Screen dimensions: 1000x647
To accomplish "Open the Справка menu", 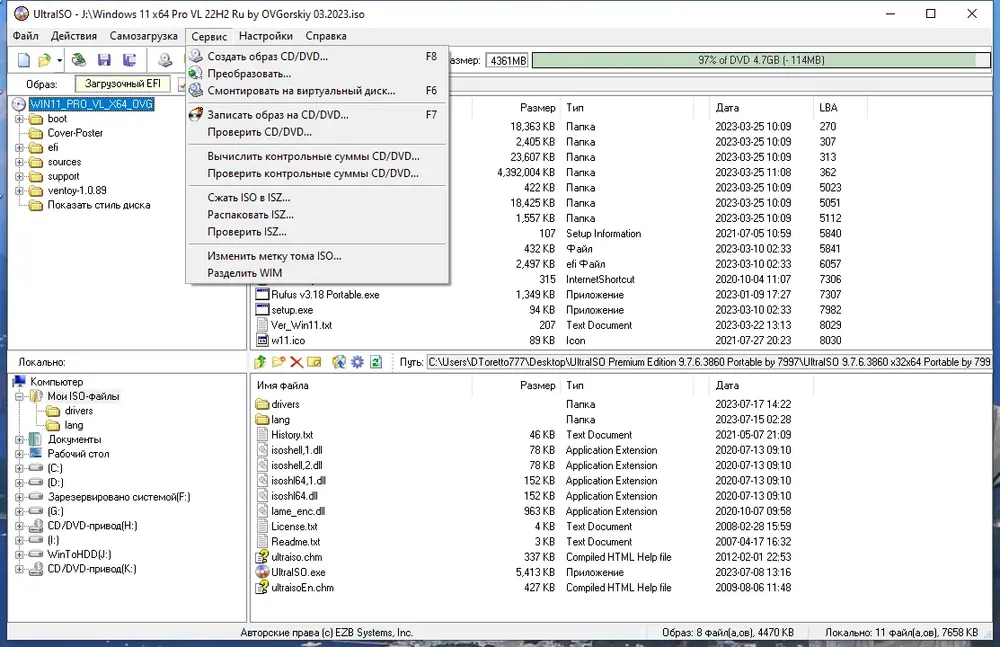I will pyautogui.click(x=326, y=36).
